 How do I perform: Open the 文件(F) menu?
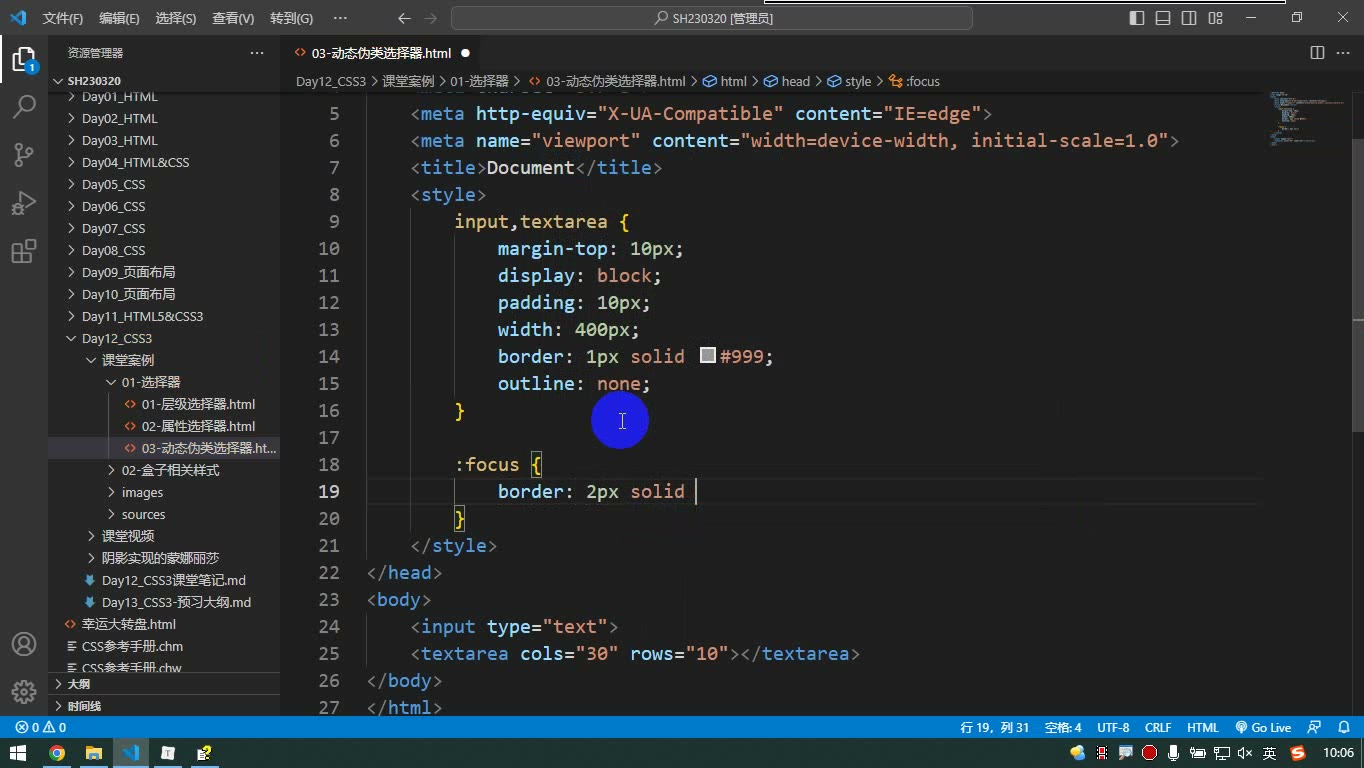click(63, 18)
